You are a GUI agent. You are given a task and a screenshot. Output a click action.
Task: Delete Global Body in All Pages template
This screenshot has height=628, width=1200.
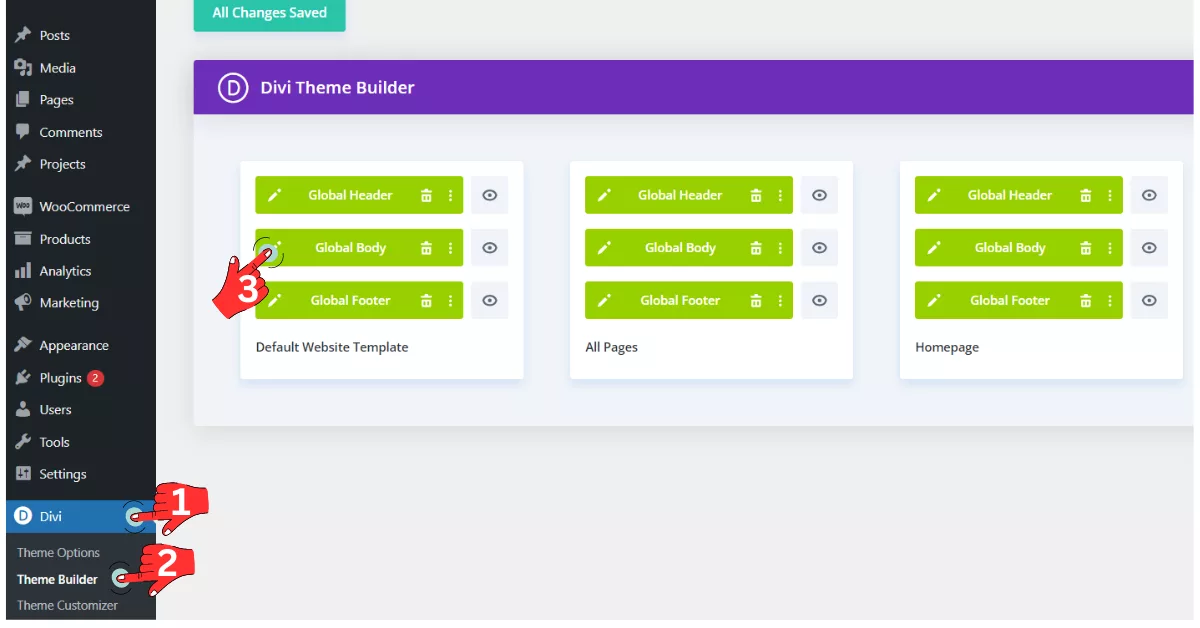[756, 248]
